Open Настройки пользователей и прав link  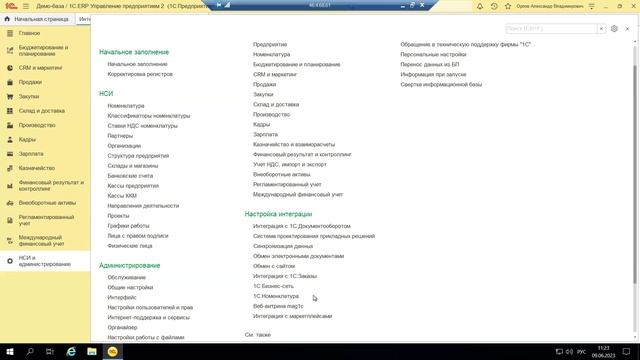click(x=150, y=307)
